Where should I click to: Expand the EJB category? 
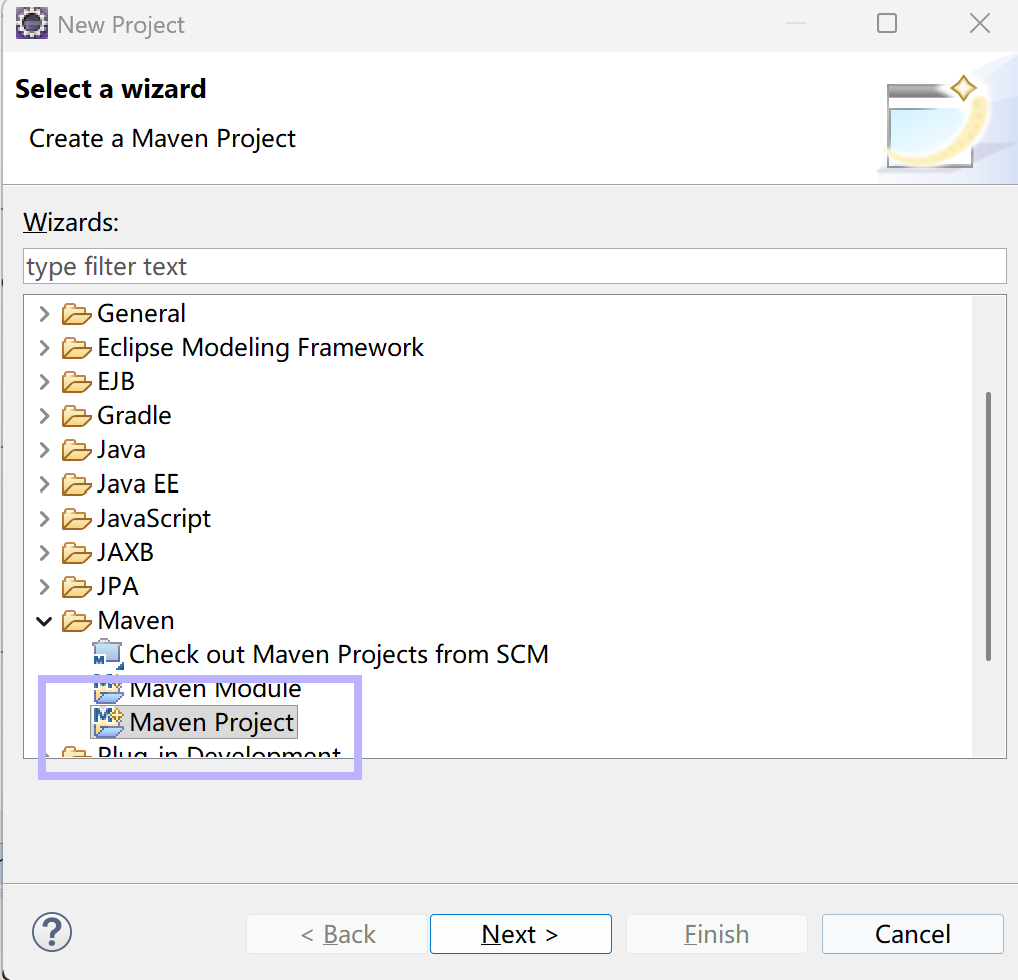tap(44, 382)
